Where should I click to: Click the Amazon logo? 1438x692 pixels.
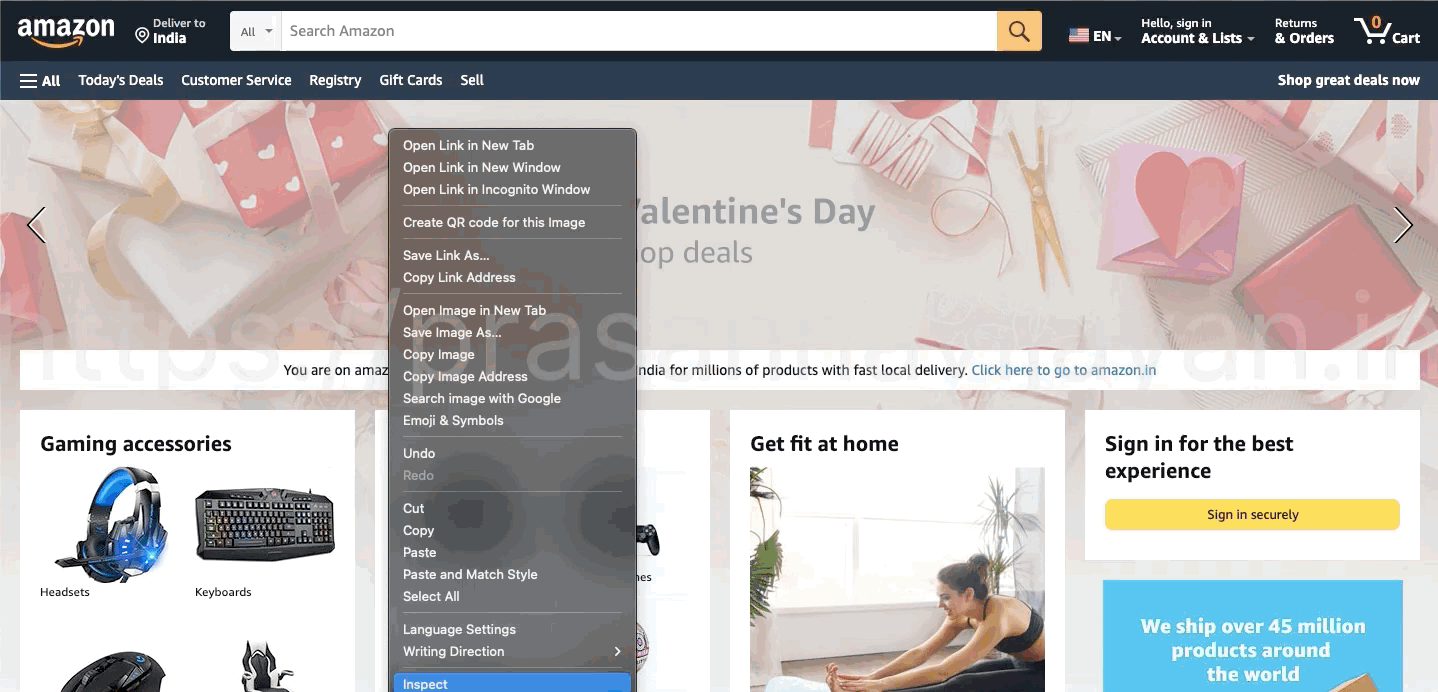66,32
